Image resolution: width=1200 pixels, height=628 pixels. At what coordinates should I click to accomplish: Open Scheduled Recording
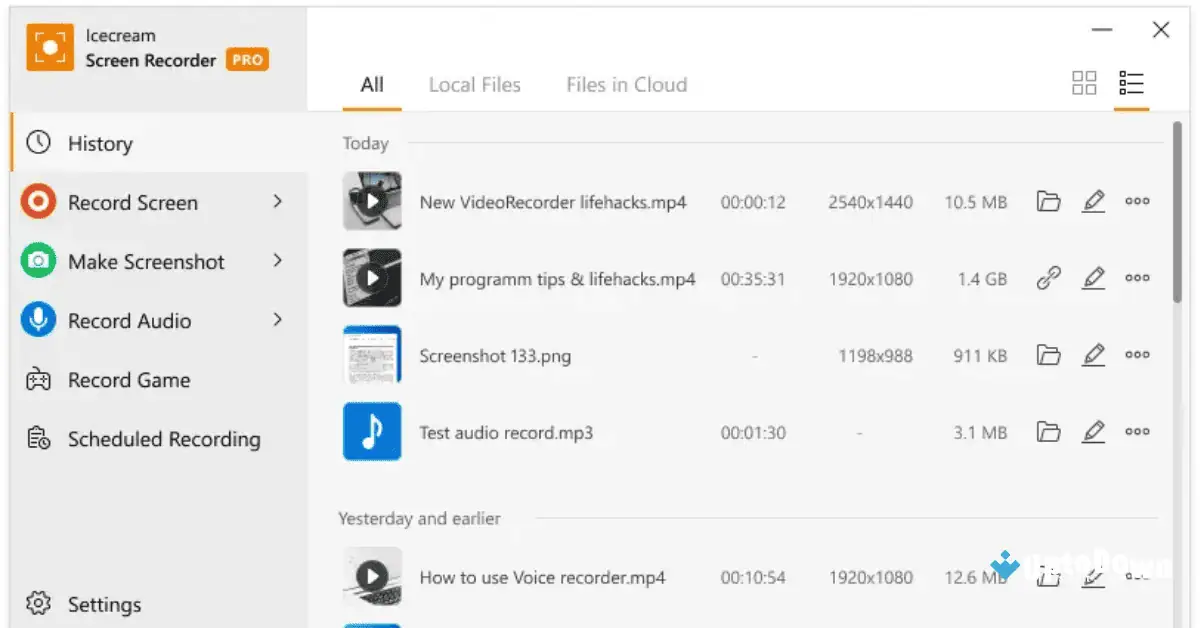(x=162, y=439)
